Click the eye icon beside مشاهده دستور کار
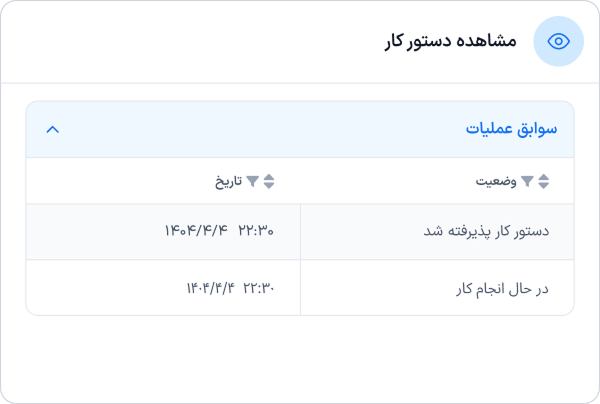Viewport: 600px width, 404px height. coord(558,41)
